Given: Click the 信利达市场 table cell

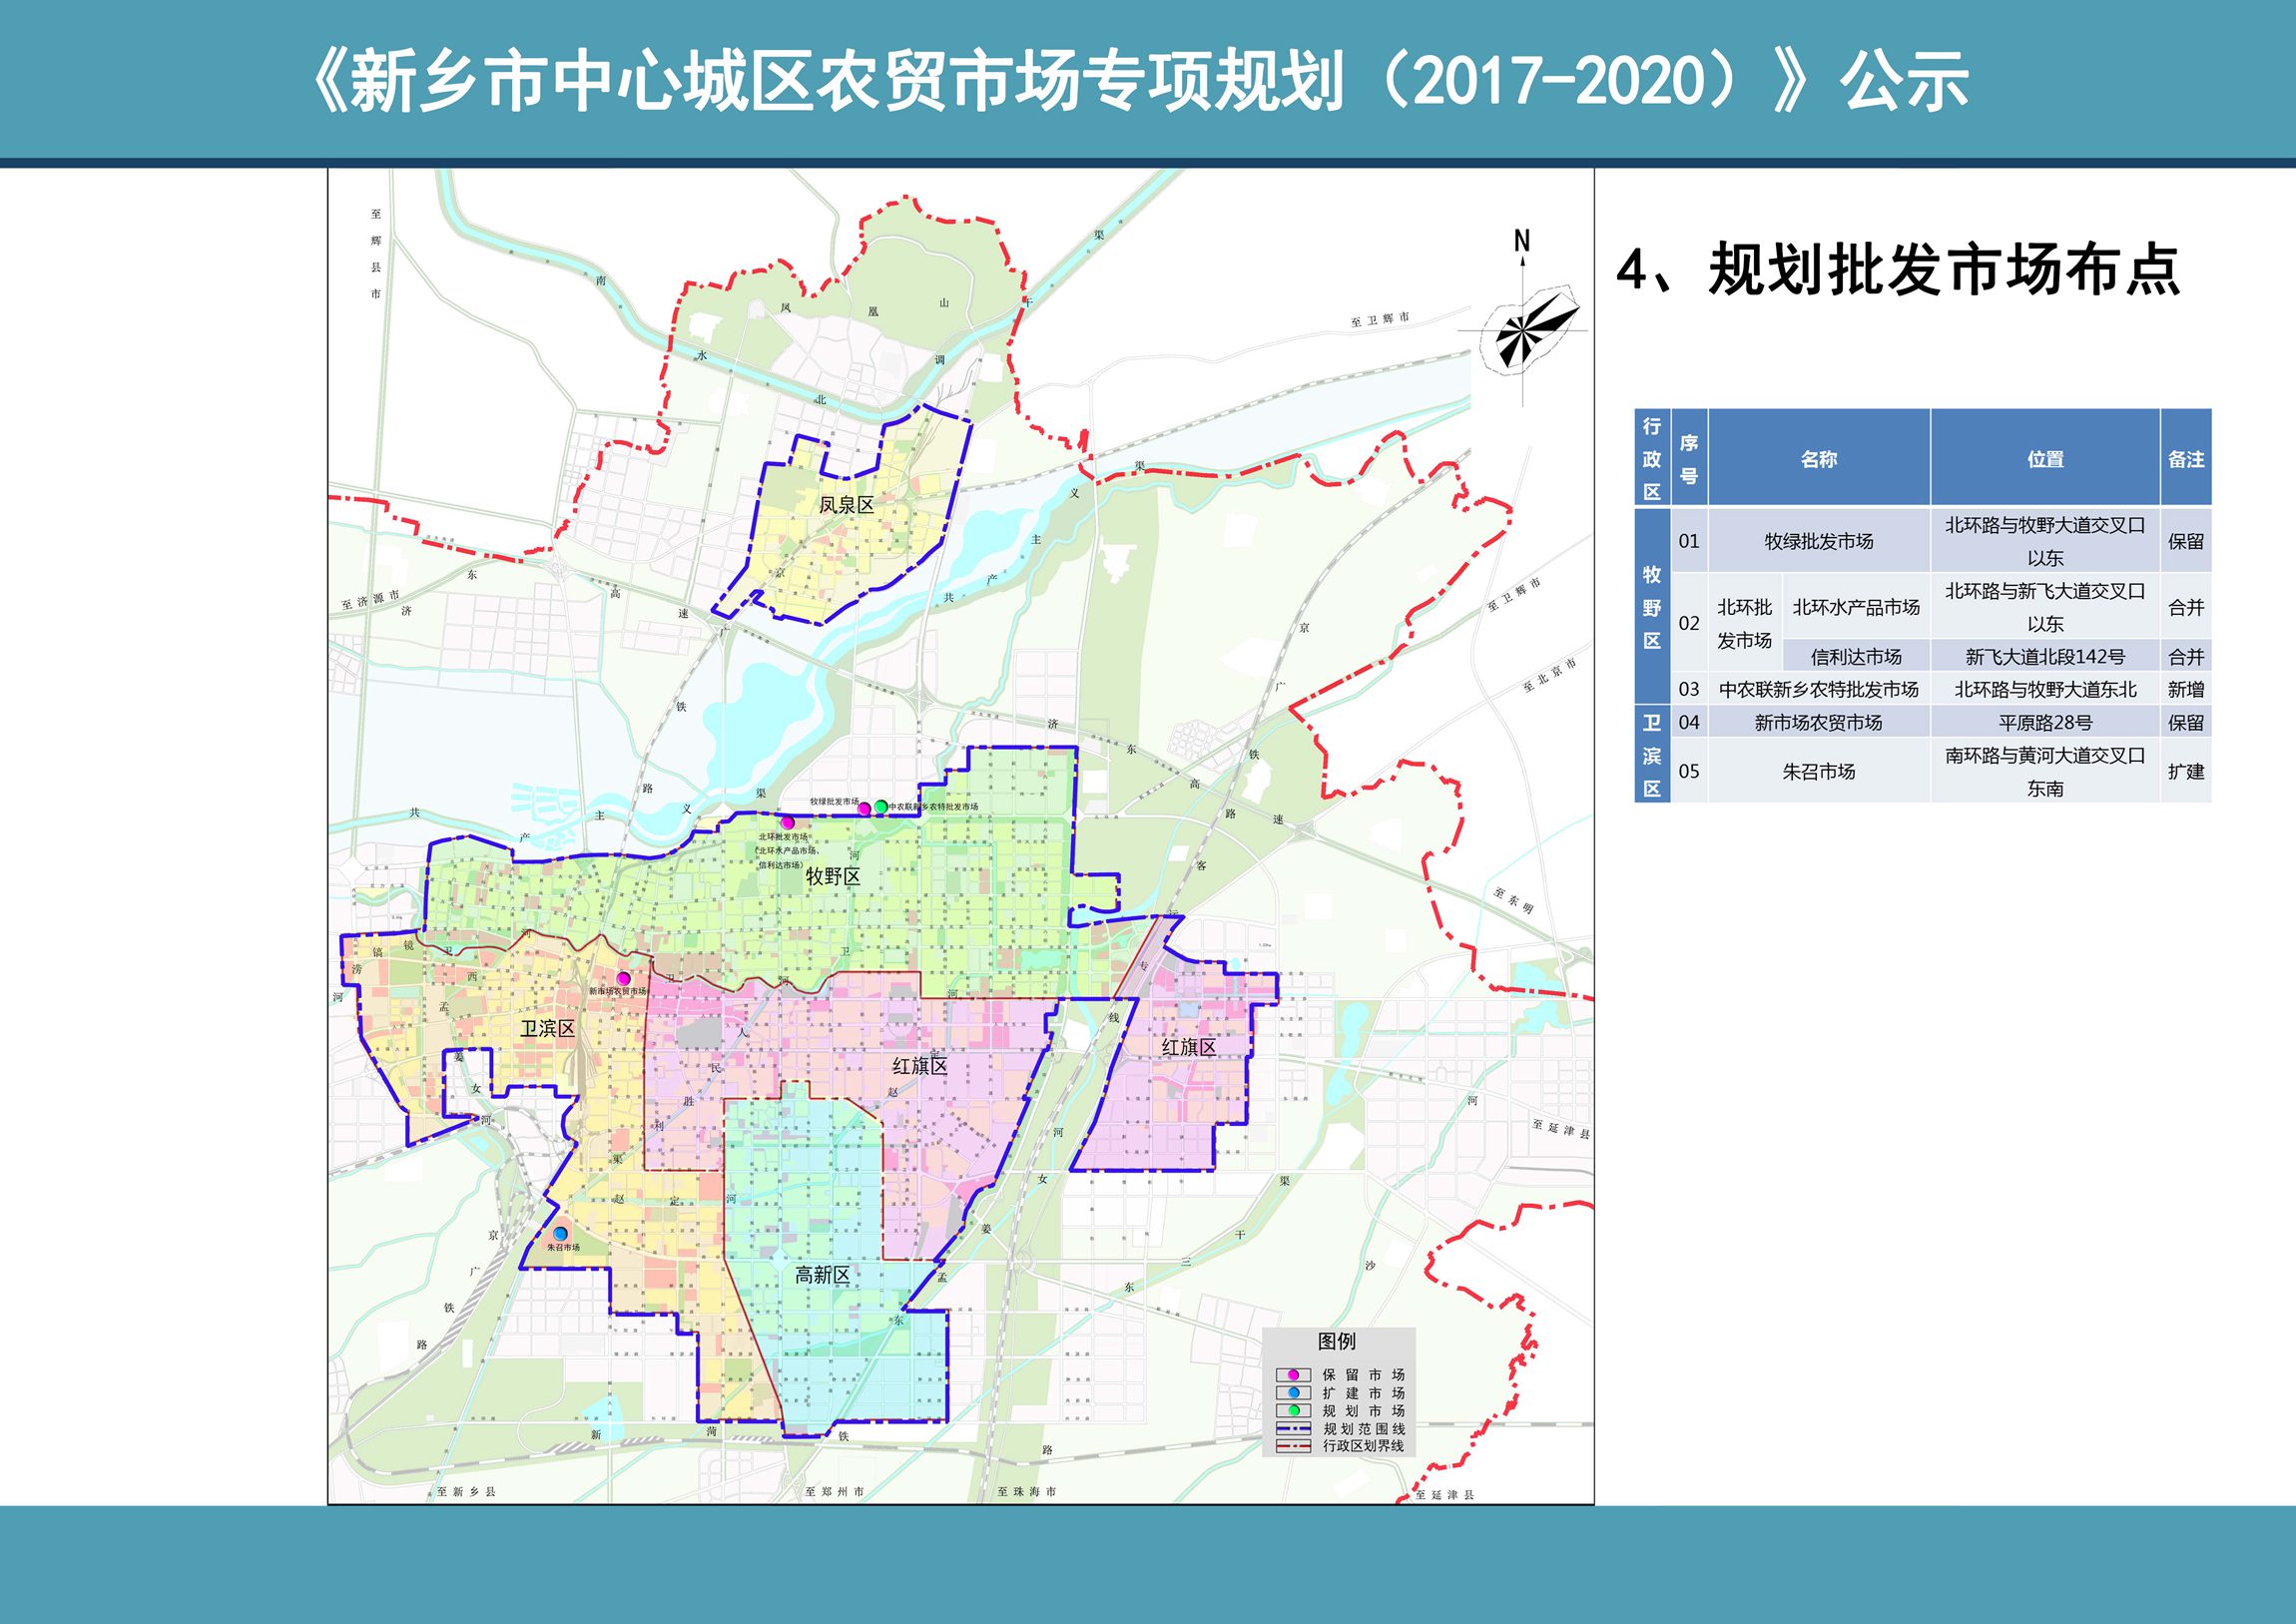Looking at the screenshot, I should [x=1856, y=657].
